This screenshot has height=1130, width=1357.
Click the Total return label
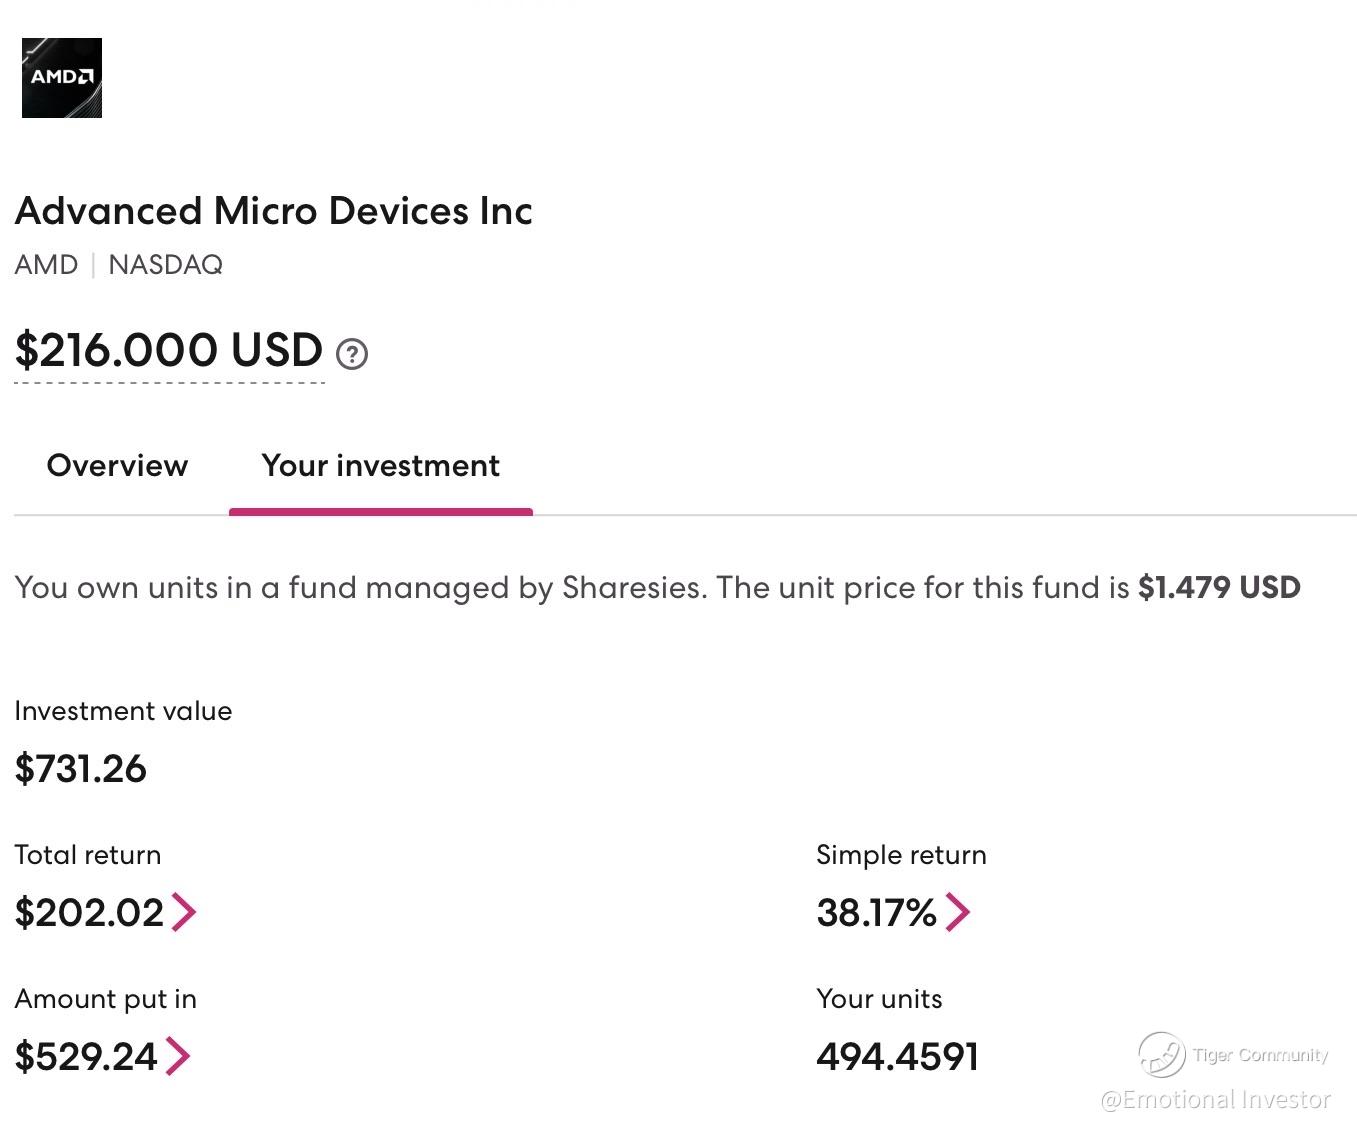87,855
